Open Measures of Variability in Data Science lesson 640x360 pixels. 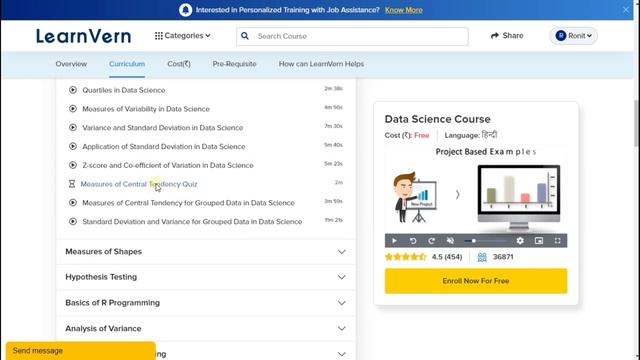click(x=146, y=109)
